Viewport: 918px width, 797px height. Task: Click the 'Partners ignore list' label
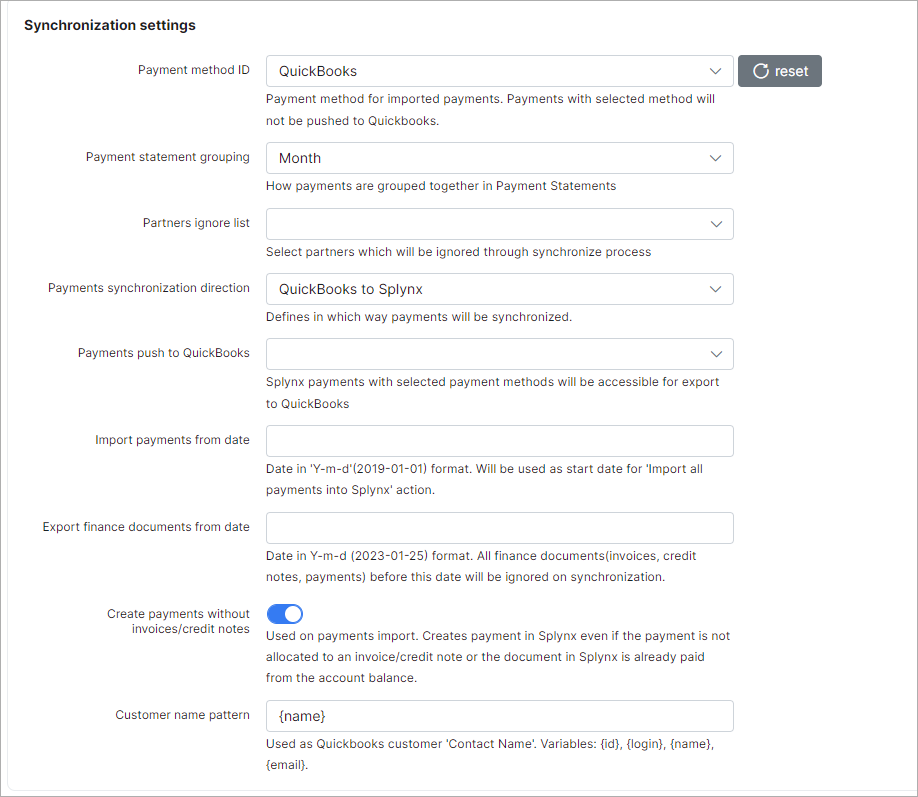[x=196, y=223]
